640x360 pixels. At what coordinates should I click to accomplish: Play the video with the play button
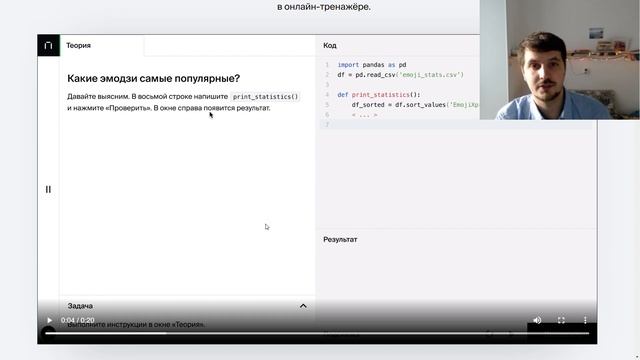tap(49, 320)
